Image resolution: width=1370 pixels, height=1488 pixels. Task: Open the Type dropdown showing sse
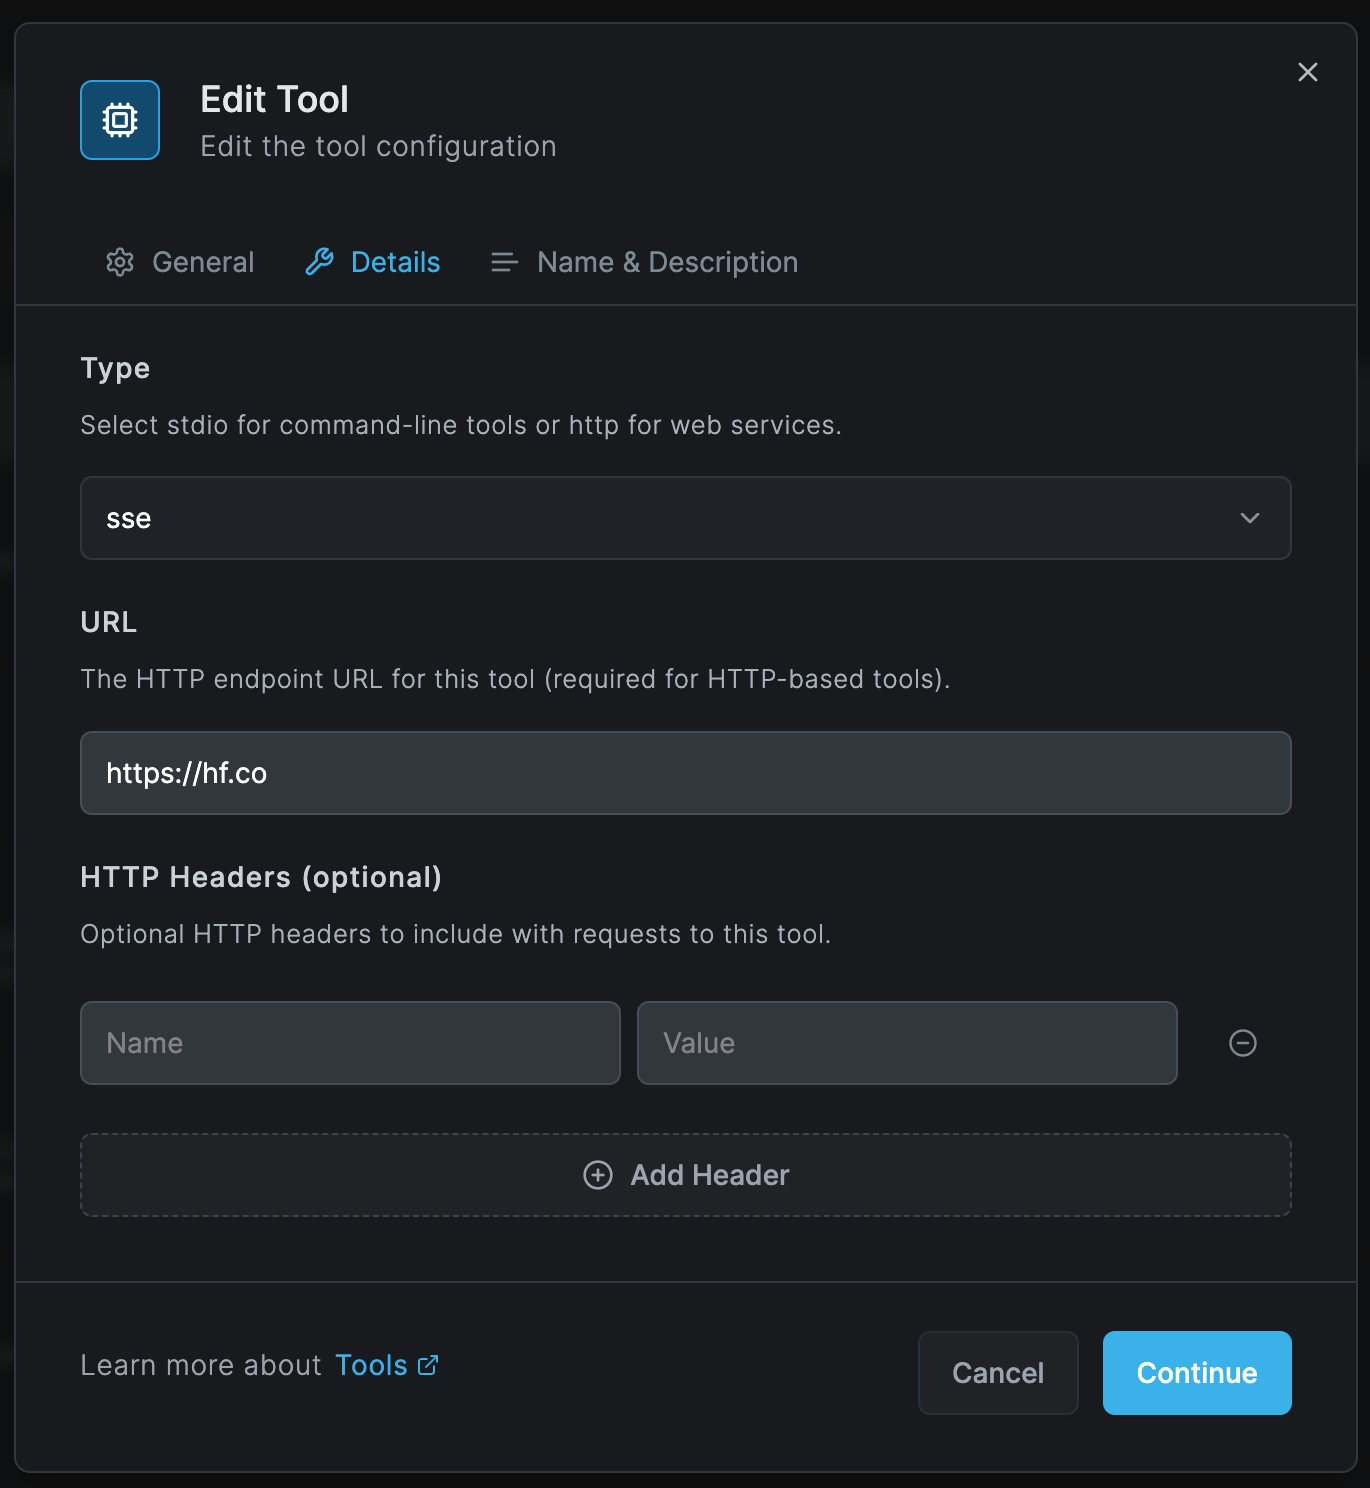pyautogui.click(x=686, y=518)
